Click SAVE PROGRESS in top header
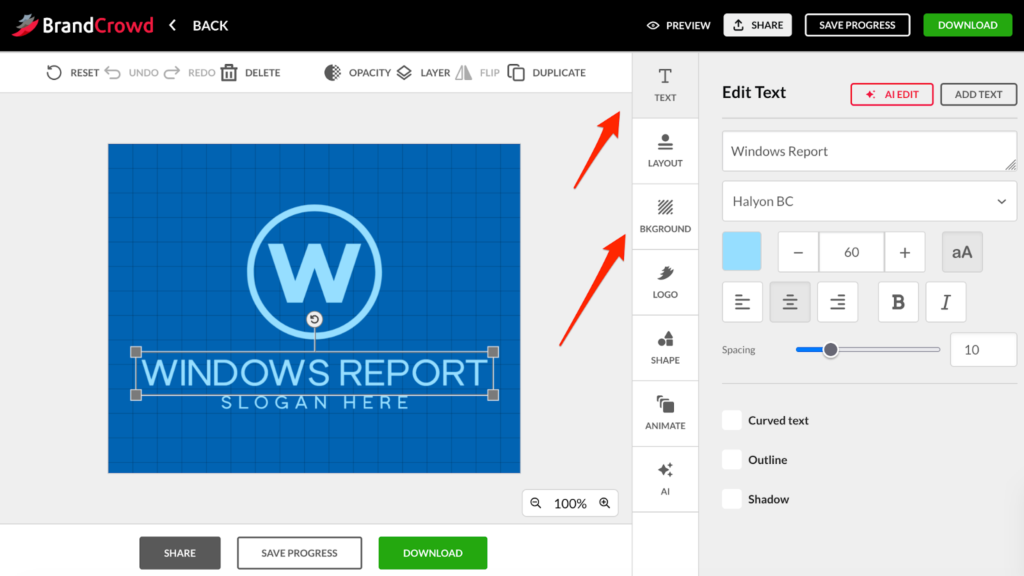Viewport: 1024px width, 576px height. point(857,25)
